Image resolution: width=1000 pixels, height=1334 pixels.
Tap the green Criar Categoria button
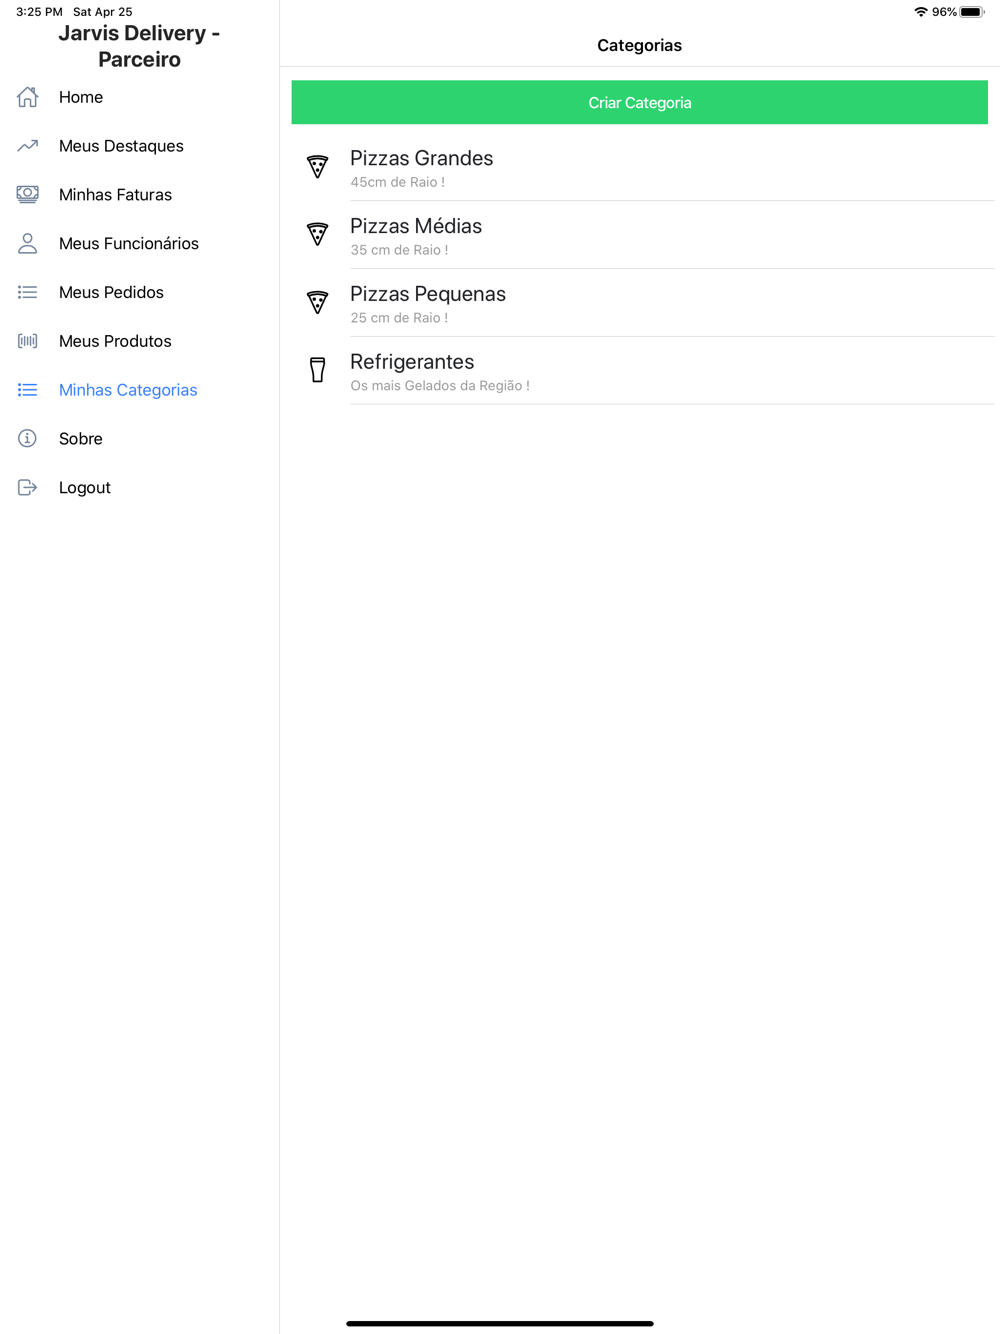pyautogui.click(x=640, y=102)
